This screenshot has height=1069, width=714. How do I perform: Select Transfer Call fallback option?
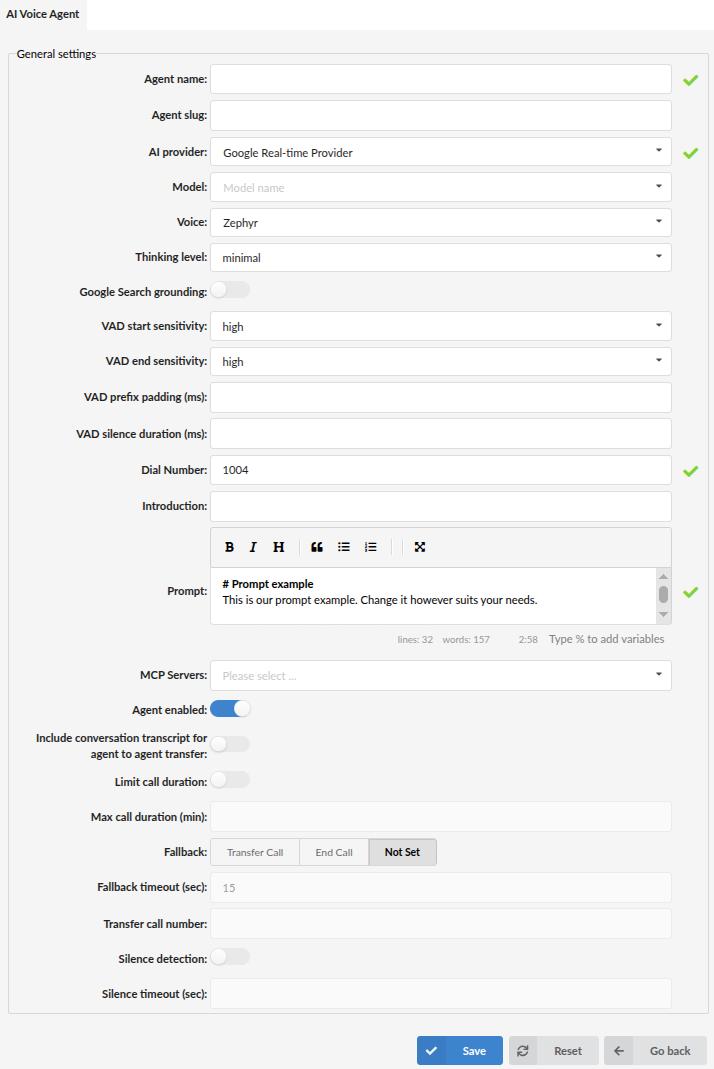coord(255,852)
